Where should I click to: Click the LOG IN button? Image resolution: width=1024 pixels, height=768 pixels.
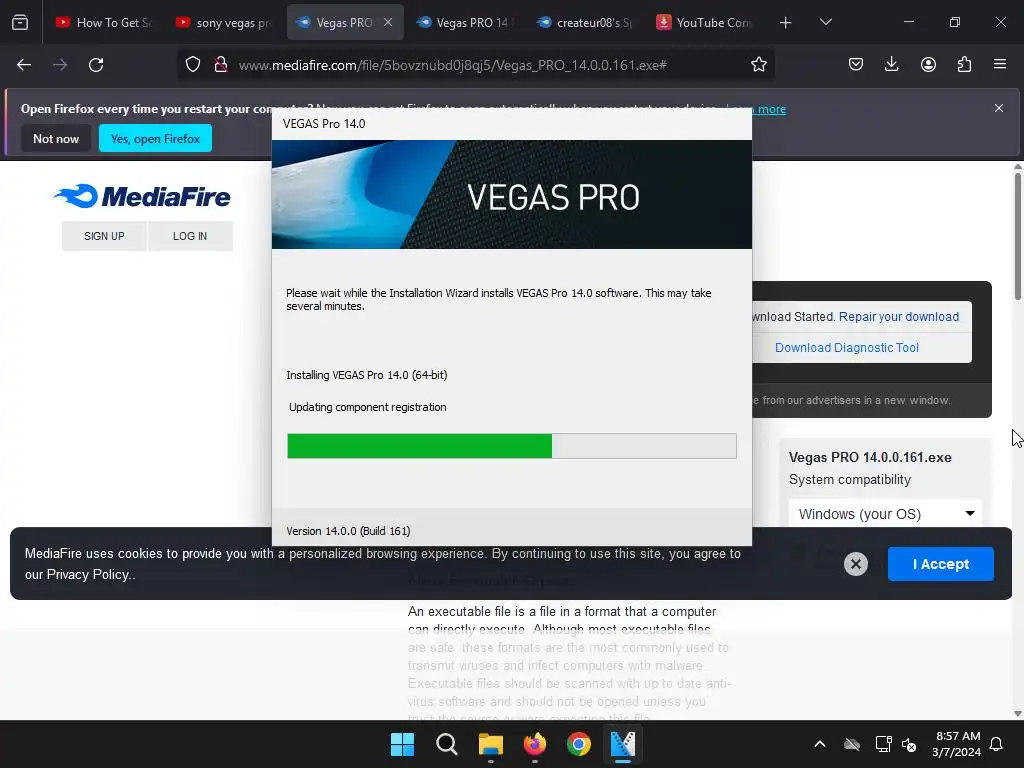(190, 236)
